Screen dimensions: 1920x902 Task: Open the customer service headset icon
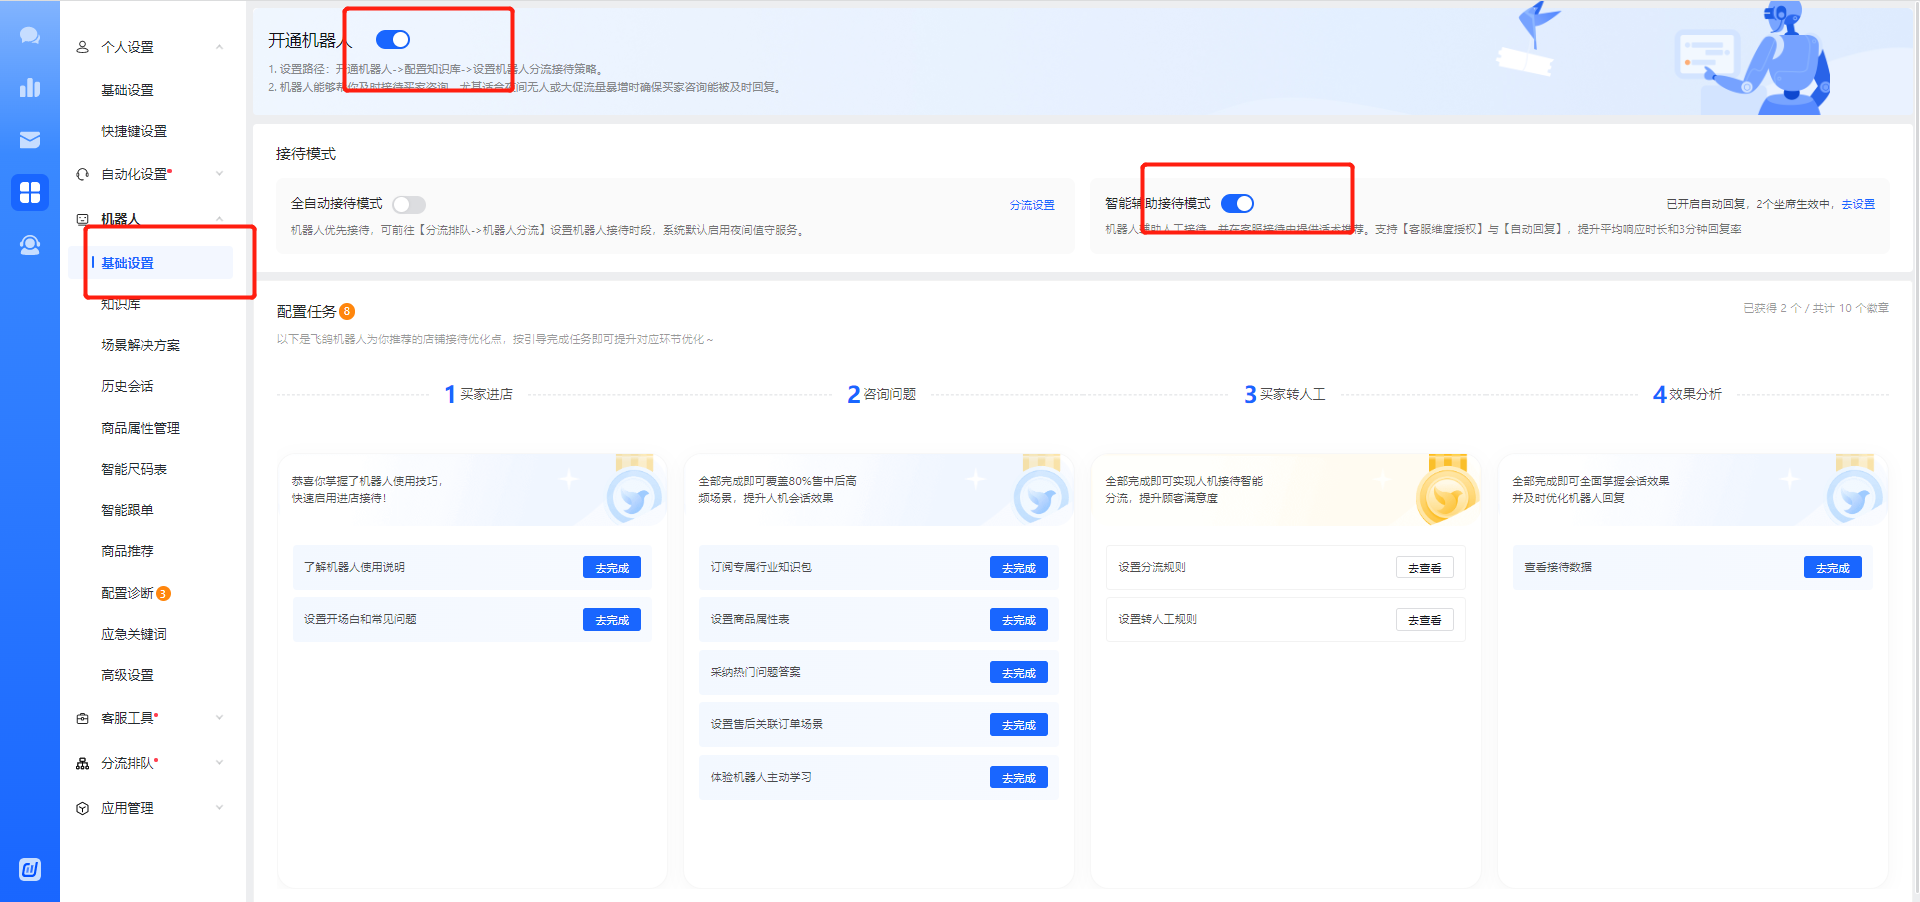30,245
